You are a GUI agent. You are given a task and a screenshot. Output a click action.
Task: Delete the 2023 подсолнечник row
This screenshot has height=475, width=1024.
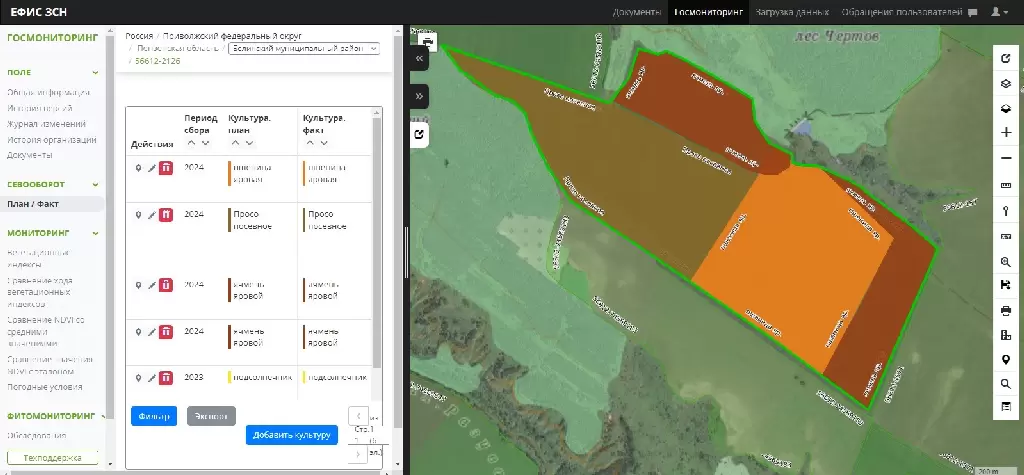[166, 378]
